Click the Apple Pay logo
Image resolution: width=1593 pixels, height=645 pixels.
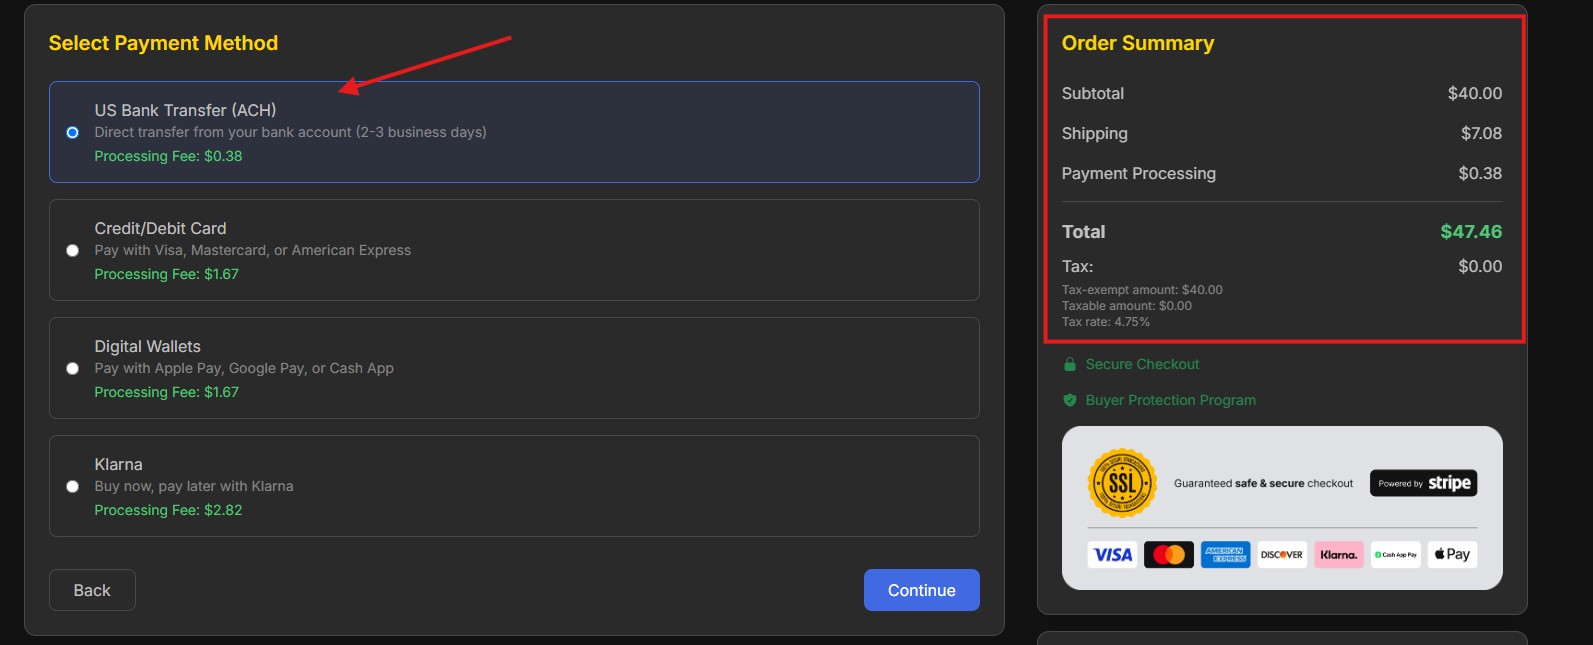point(1452,554)
